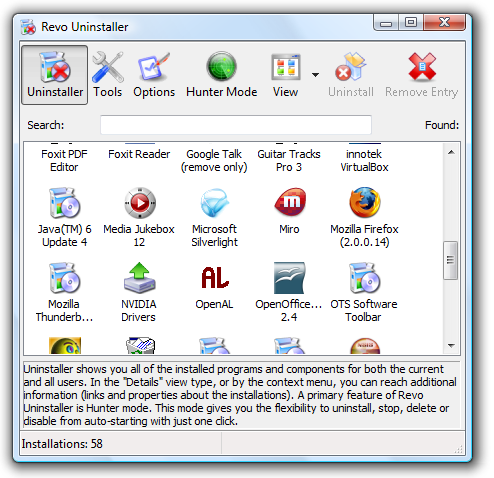Select the Mozilla Thunderbird icon
Screen dimensions: 494x478
point(64,278)
